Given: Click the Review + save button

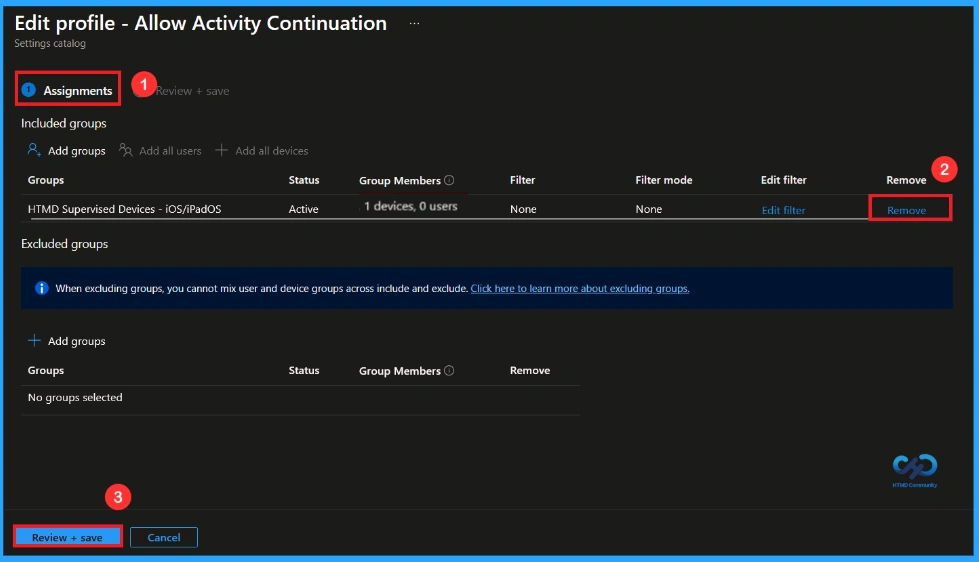Looking at the screenshot, I should coord(67,537).
